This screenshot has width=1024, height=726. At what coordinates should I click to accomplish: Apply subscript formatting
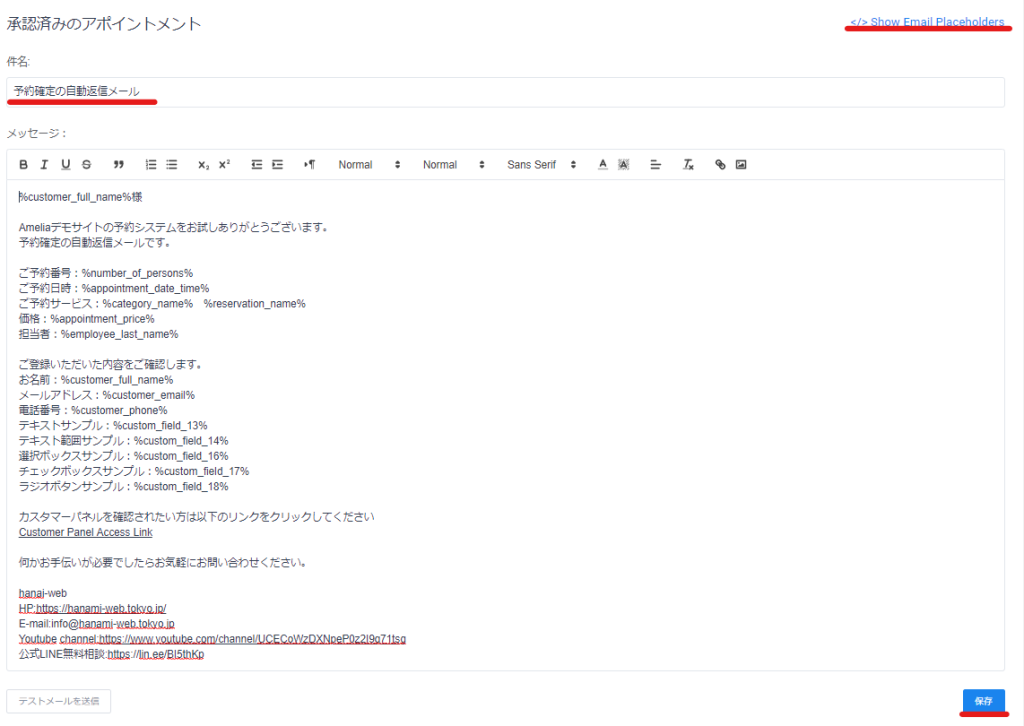(x=204, y=165)
